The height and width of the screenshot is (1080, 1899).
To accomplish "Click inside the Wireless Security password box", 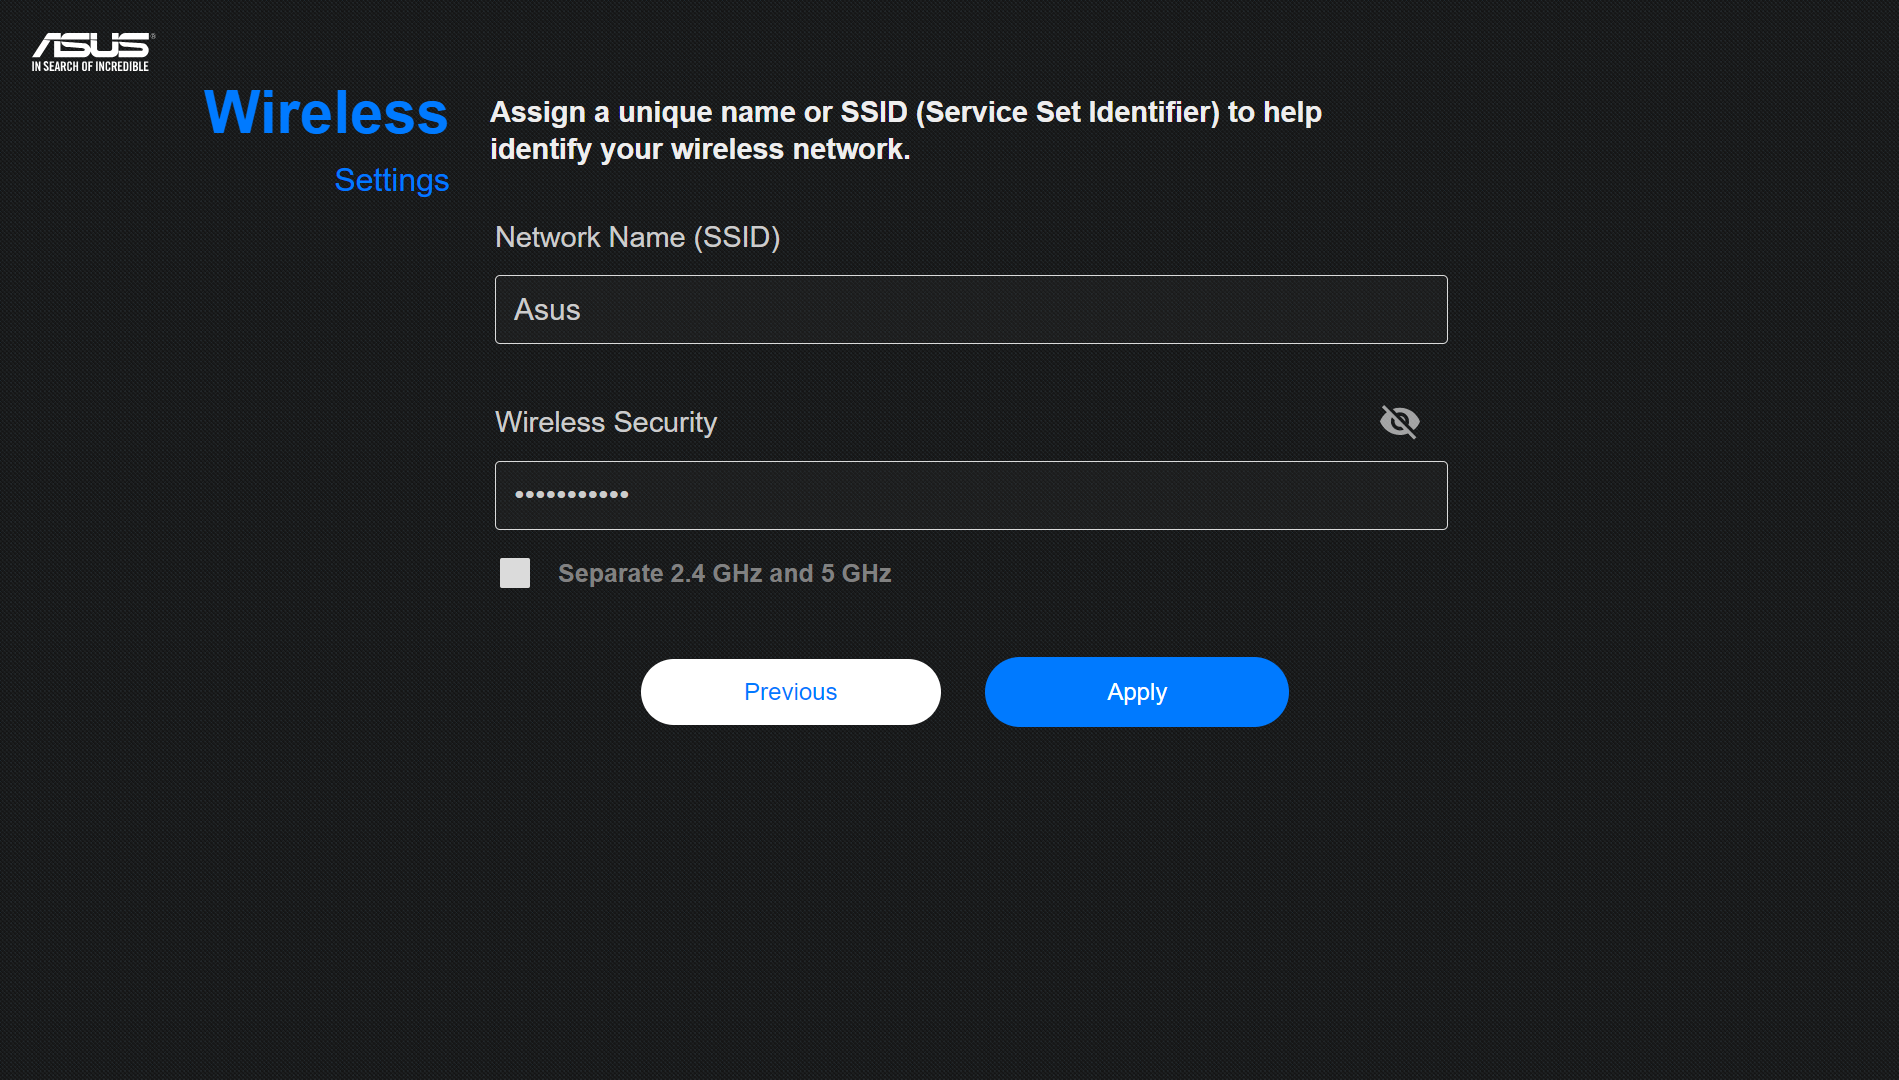I will point(970,495).
